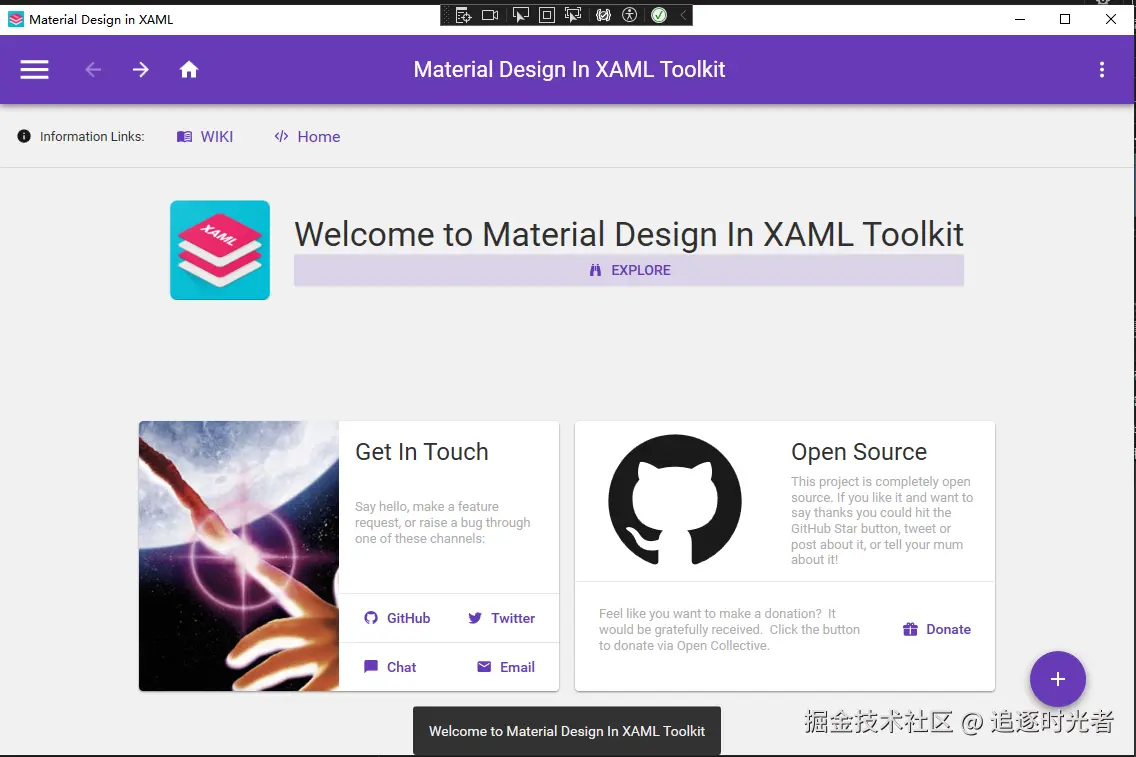Click the braces binding check debug icon
Viewport: 1136px width, 757px height.
click(603, 15)
